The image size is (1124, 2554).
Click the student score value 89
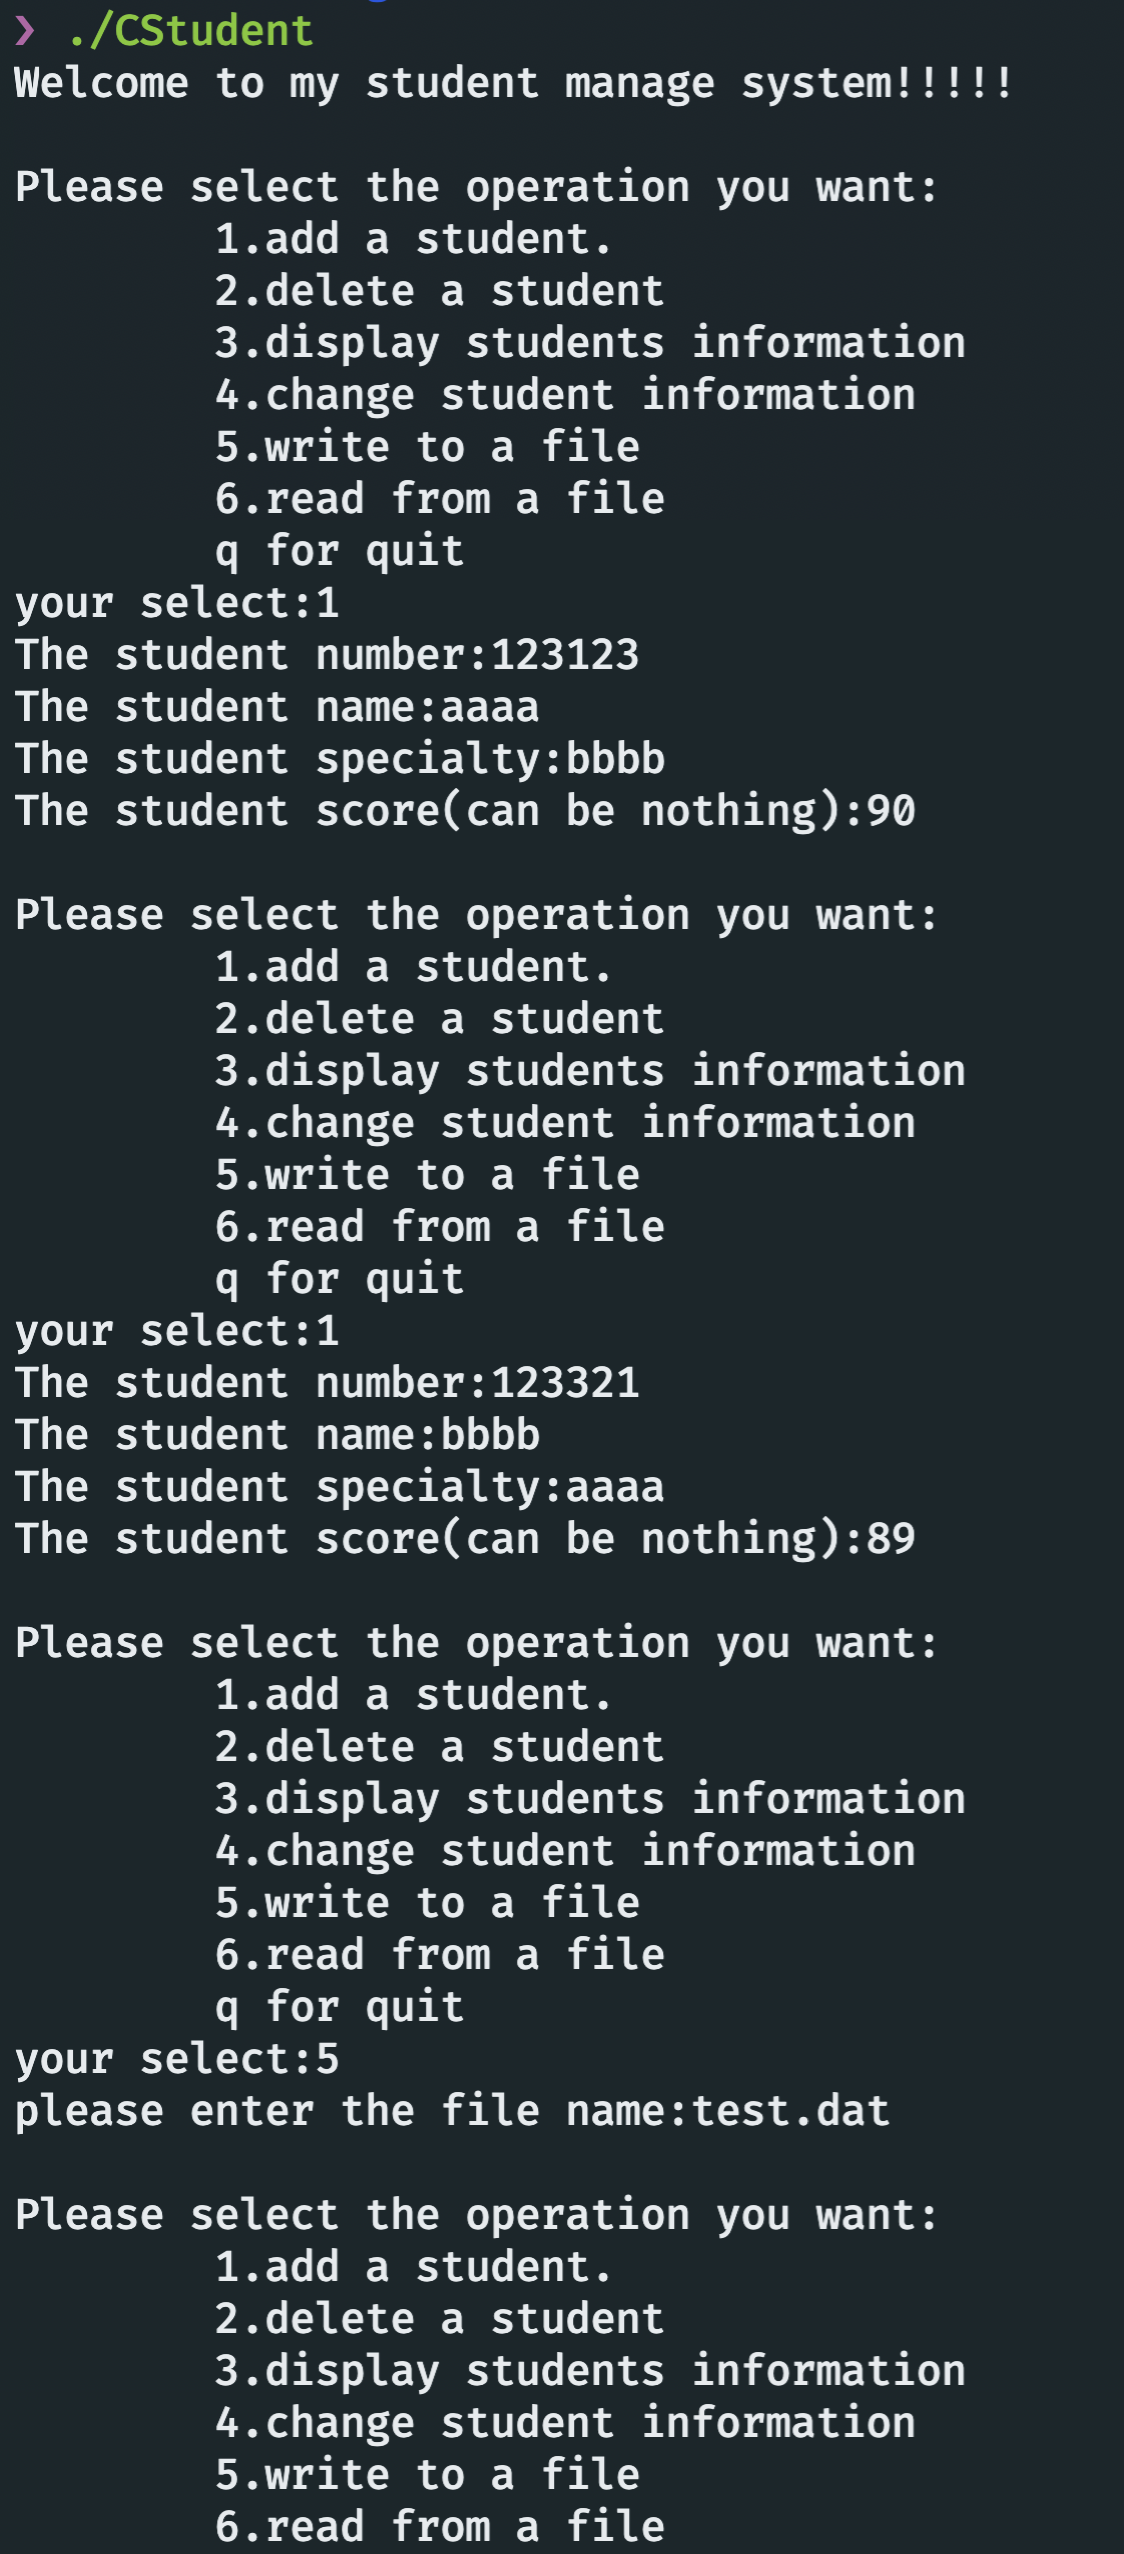(x=890, y=1539)
